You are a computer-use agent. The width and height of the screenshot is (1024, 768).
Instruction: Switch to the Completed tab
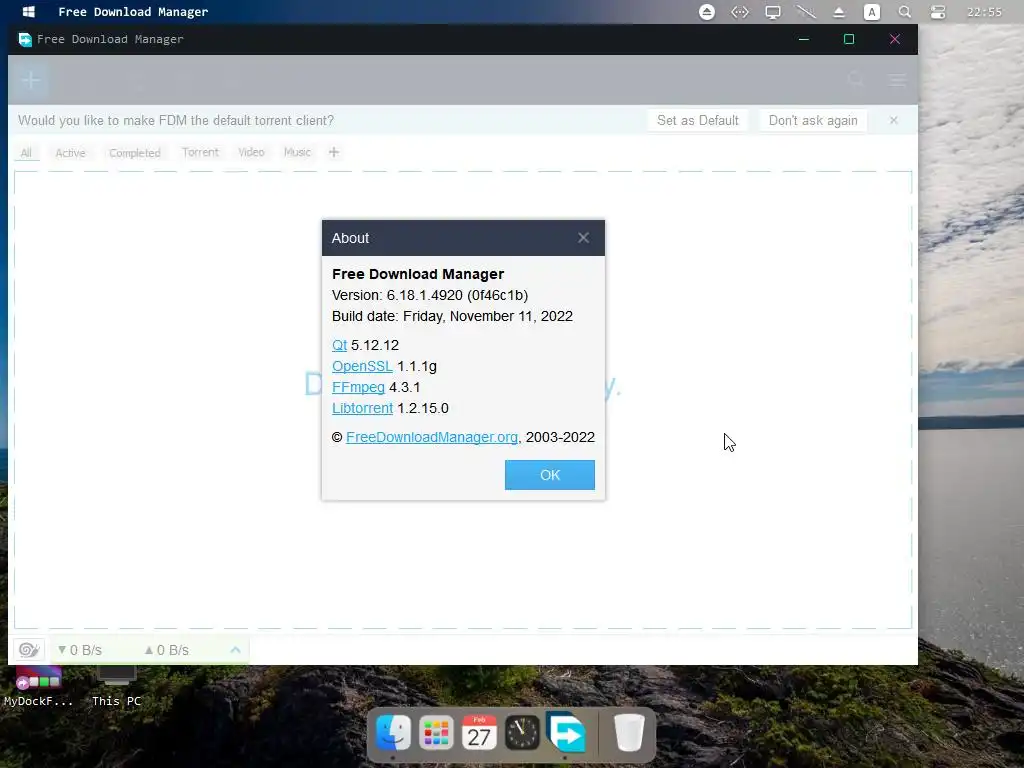click(135, 153)
